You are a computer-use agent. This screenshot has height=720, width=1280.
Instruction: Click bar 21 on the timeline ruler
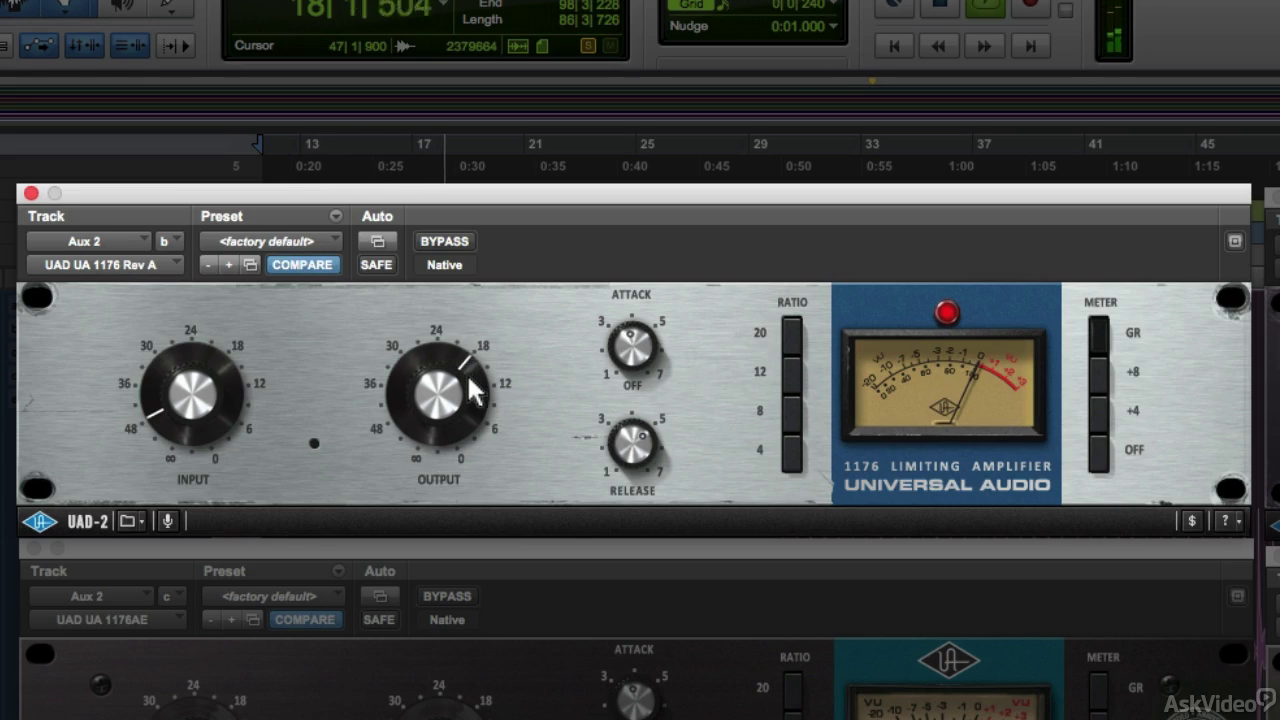click(535, 144)
